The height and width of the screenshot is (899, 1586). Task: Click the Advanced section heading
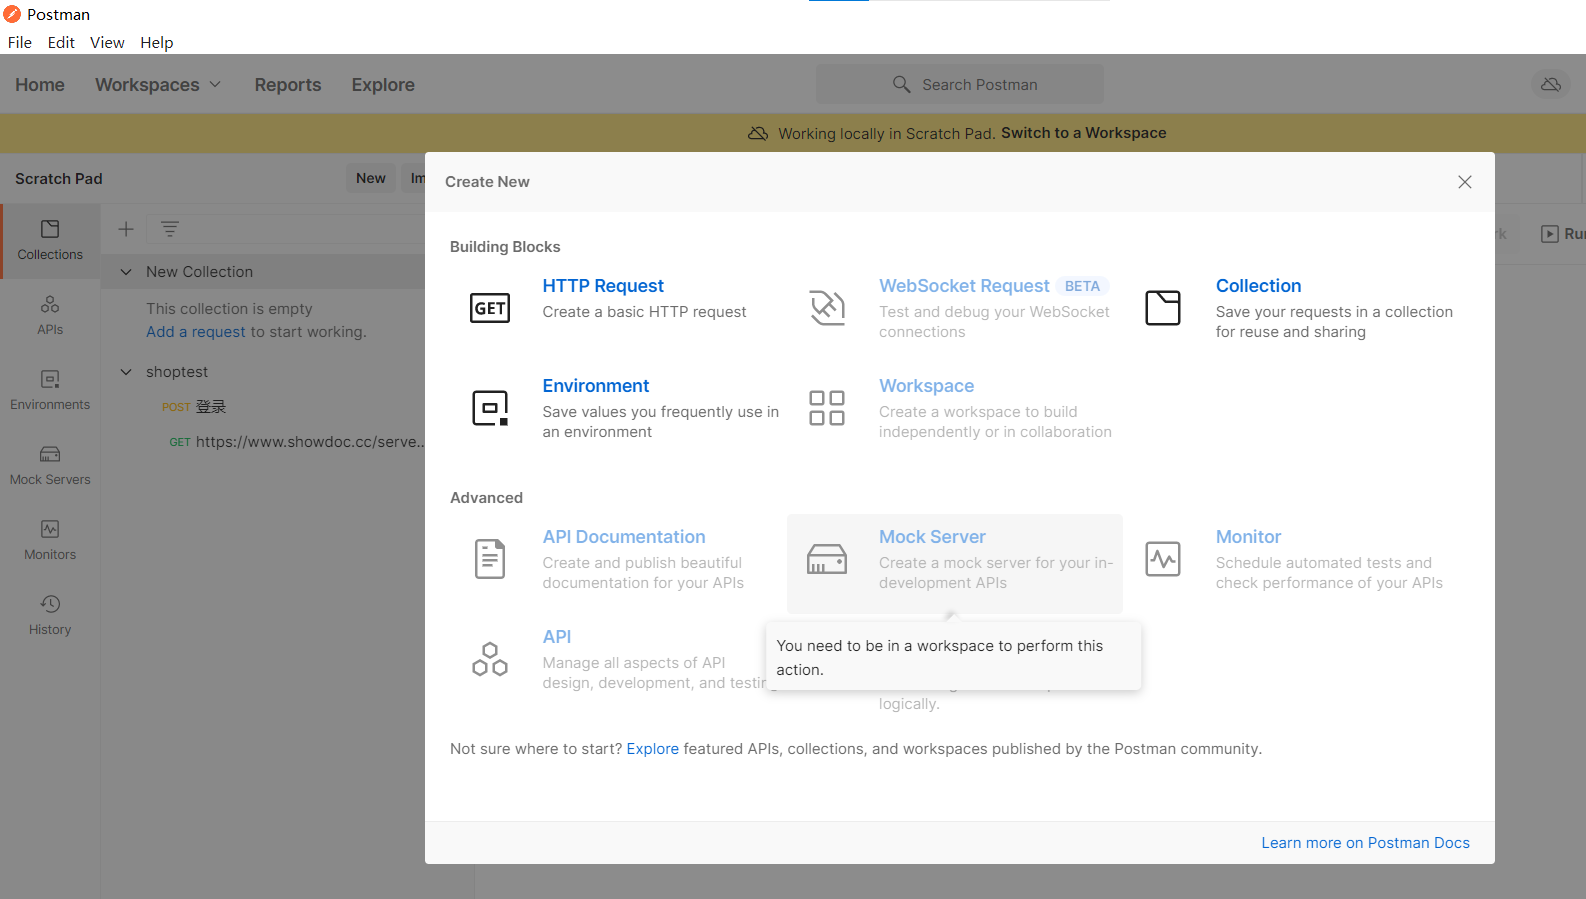pyautogui.click(x=486, y=498)
